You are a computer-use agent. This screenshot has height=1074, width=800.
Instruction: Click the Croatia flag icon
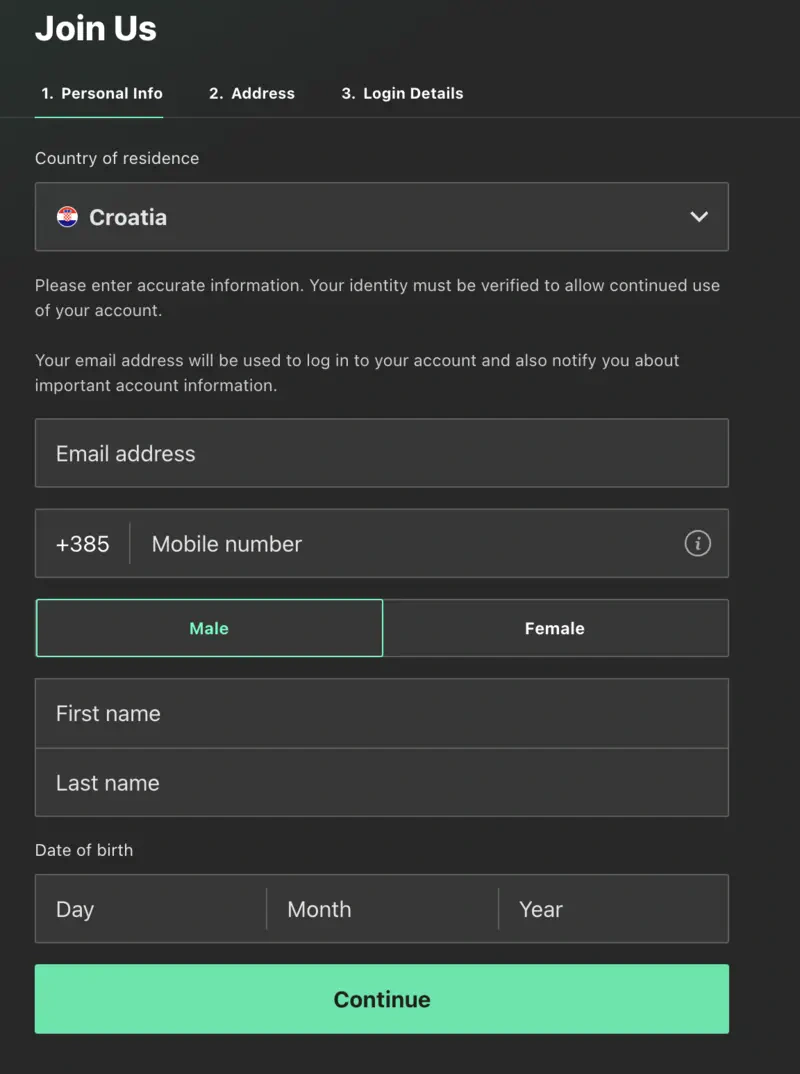67,217
